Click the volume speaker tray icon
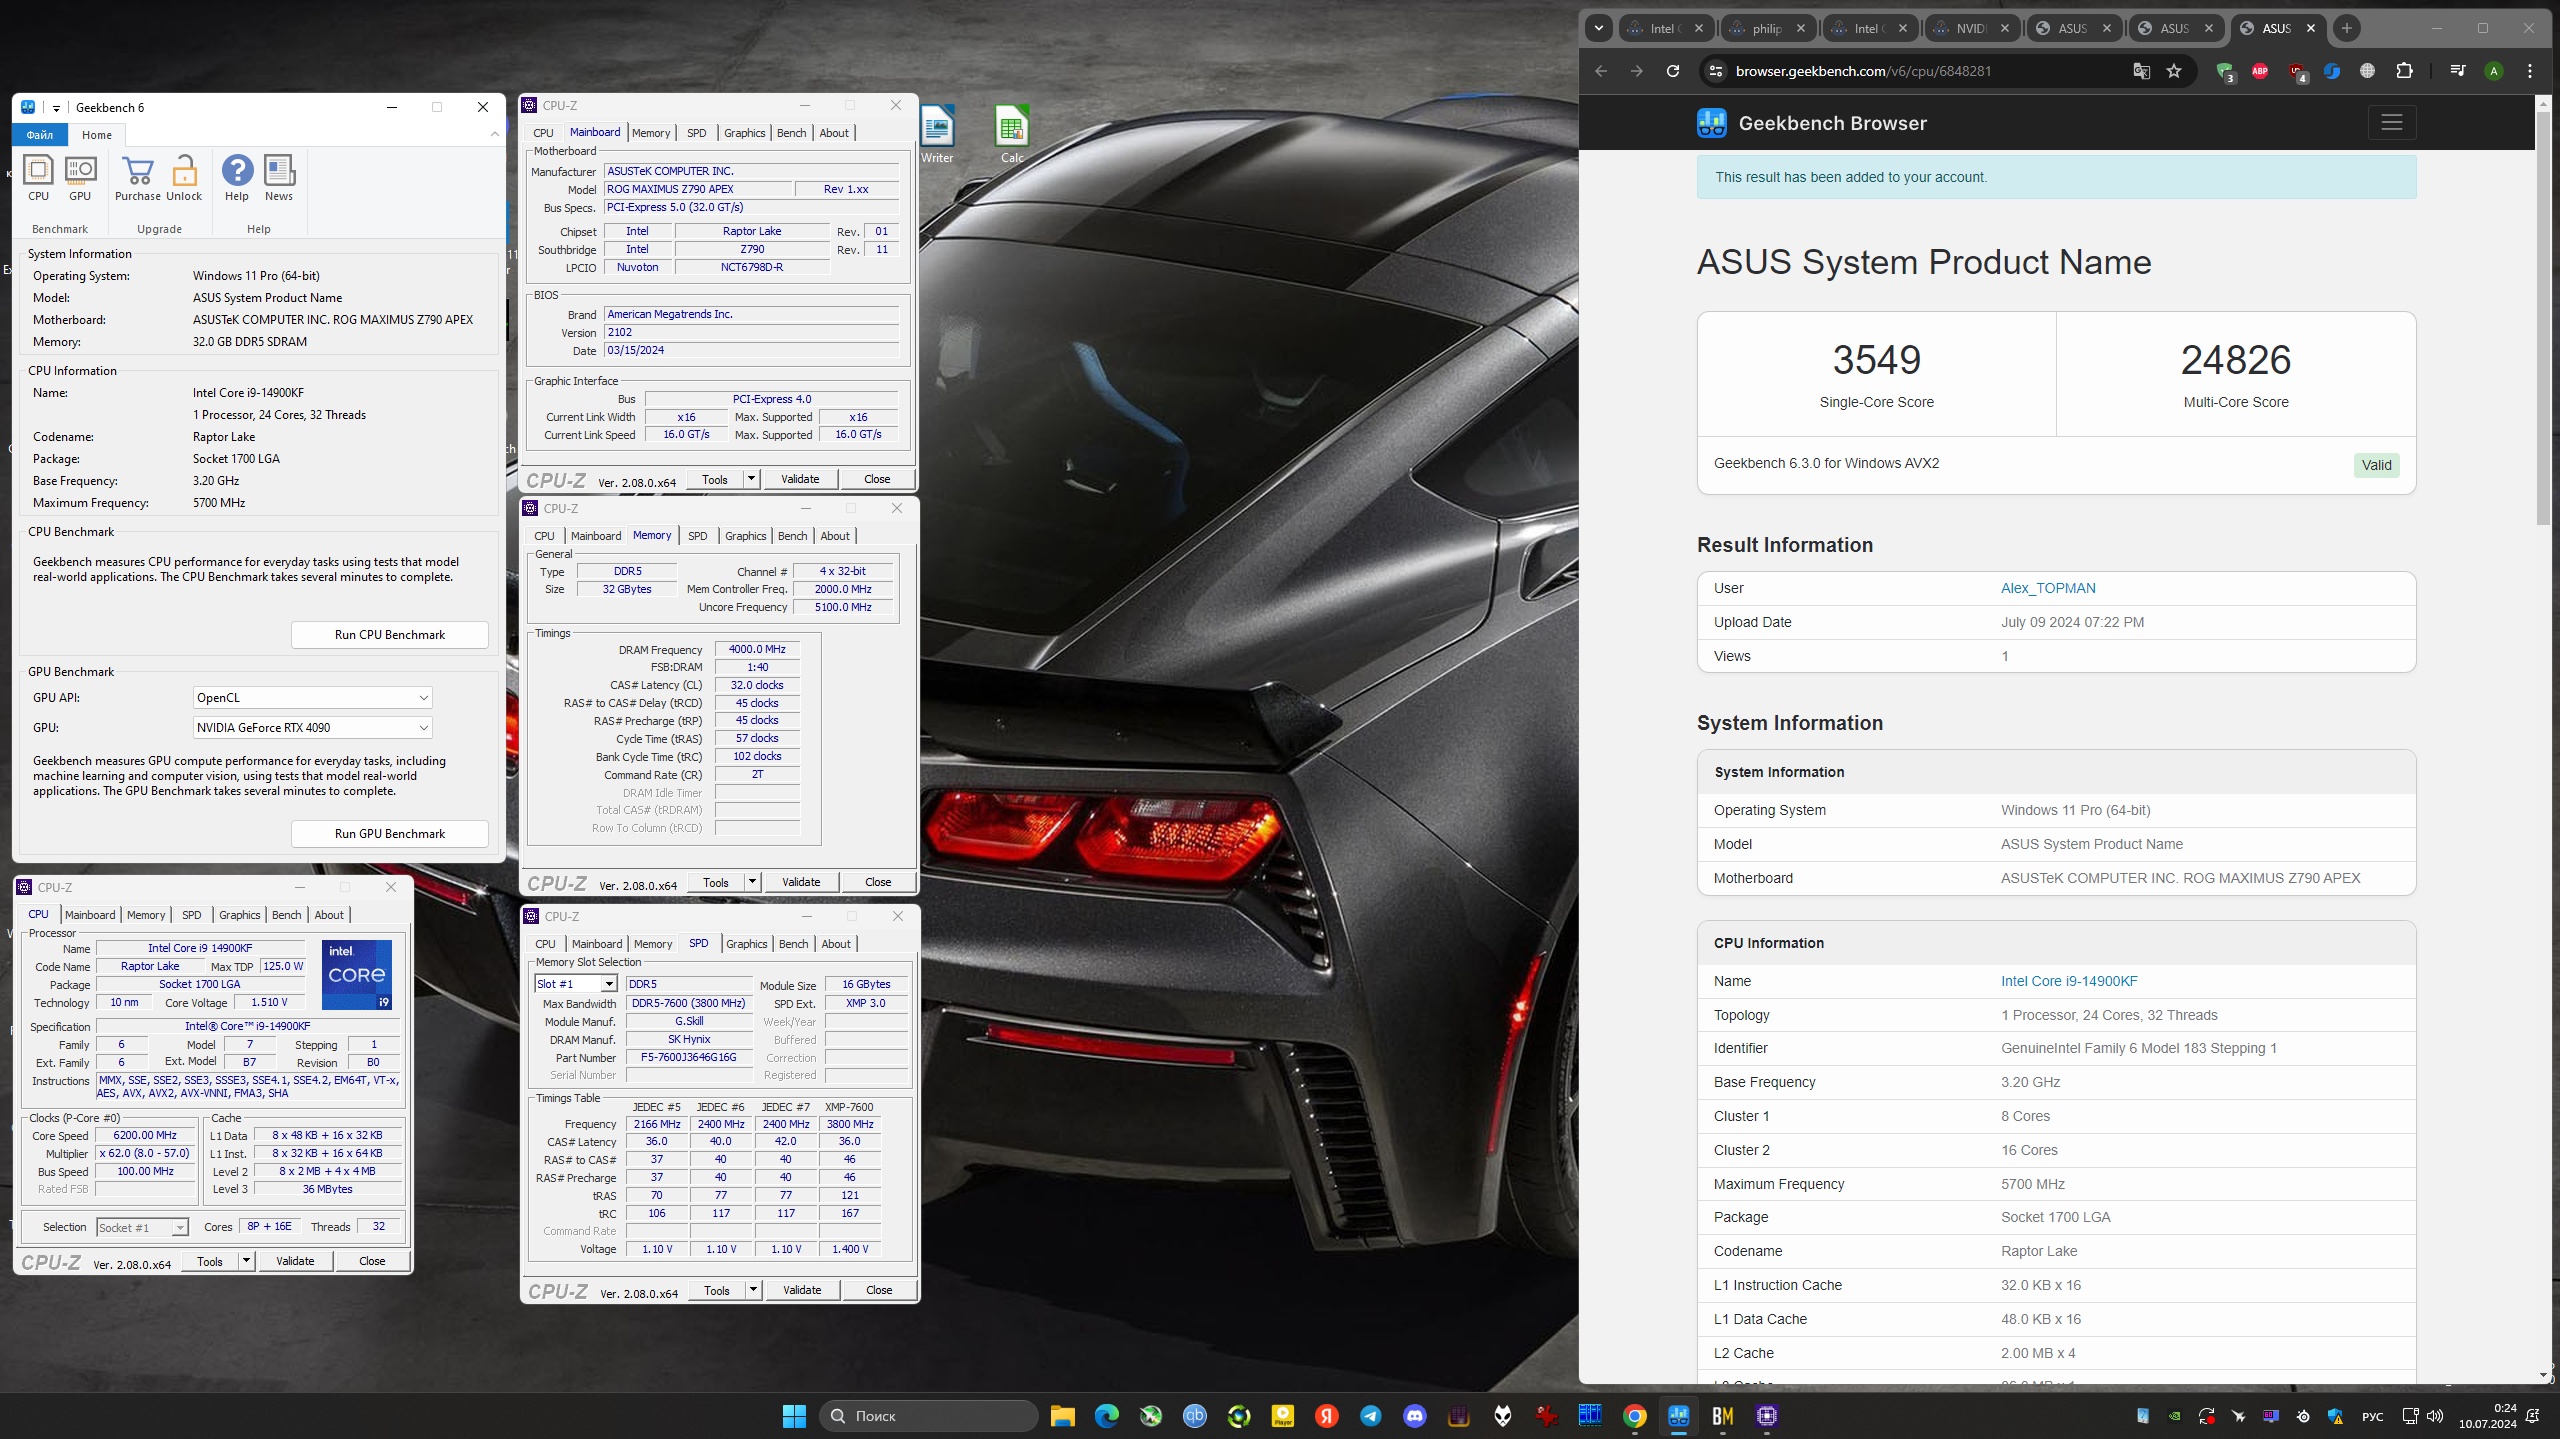The height and width of the screenshot is (1439, 2560). [2435, 1416]
